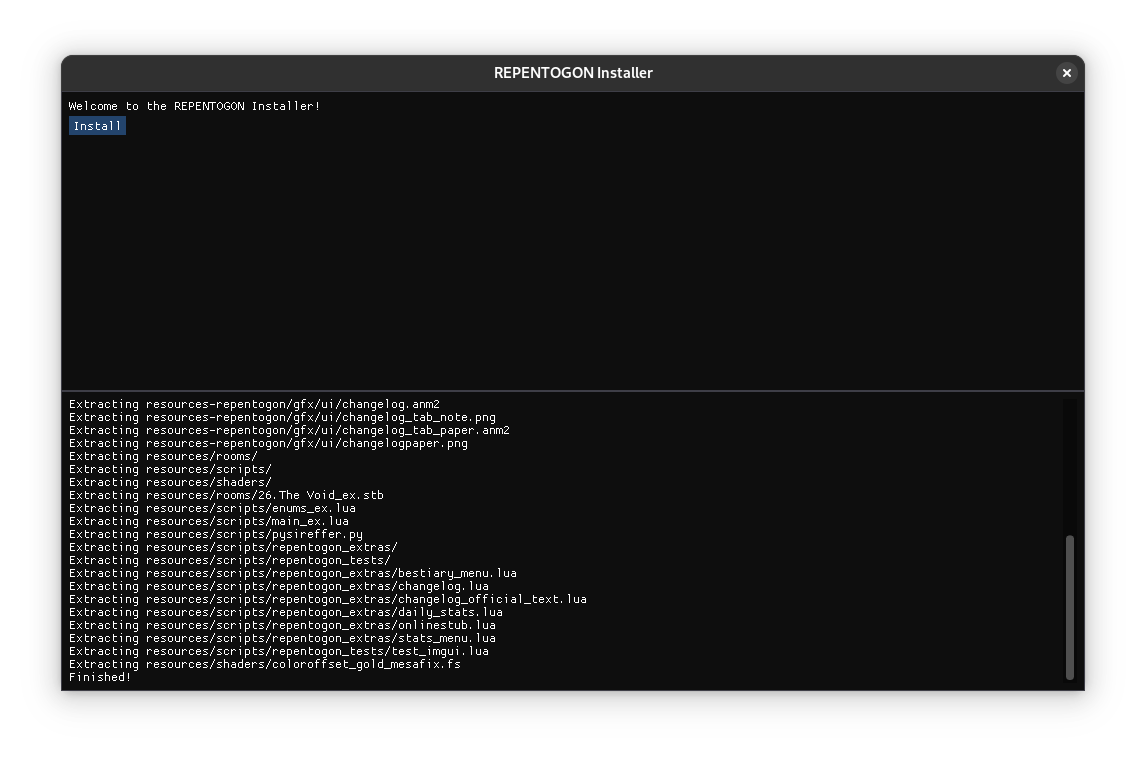Close the REPENTOGON Installer window
This screenshot has height=758, width=1146.
[1066, 73]
